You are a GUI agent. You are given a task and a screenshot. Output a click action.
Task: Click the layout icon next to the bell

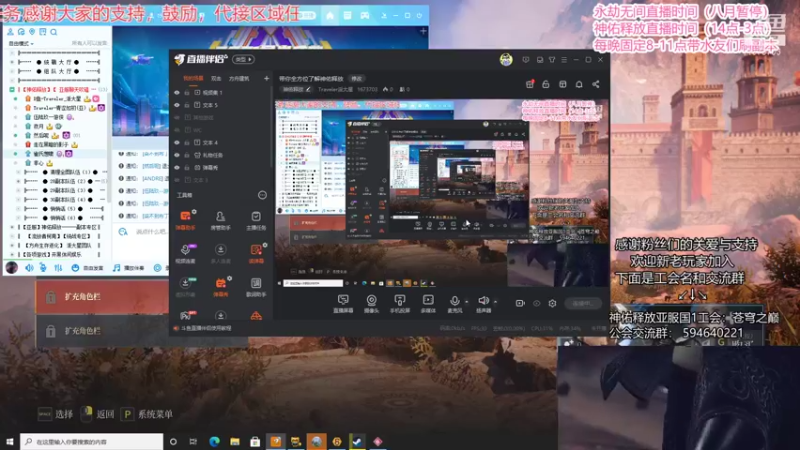click(562, 84)
